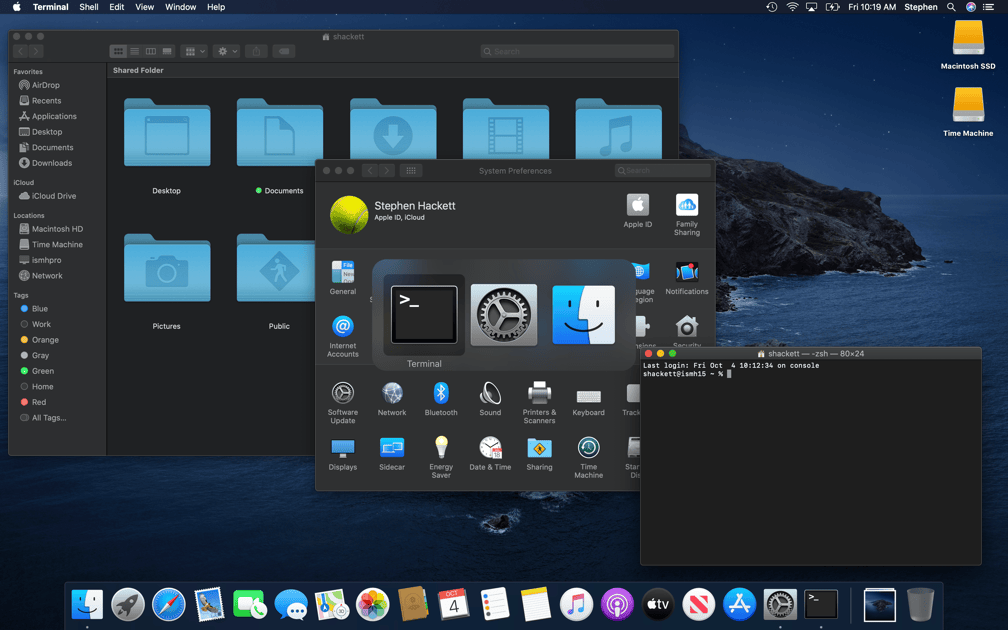Open Date & Time preferences

[x=490, y=454]
